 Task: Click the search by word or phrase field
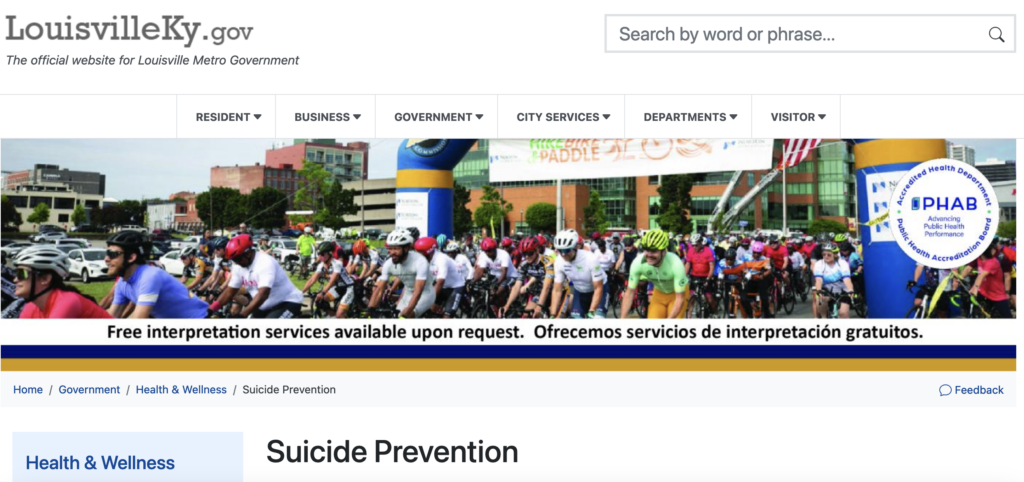(x=801, y=34)
